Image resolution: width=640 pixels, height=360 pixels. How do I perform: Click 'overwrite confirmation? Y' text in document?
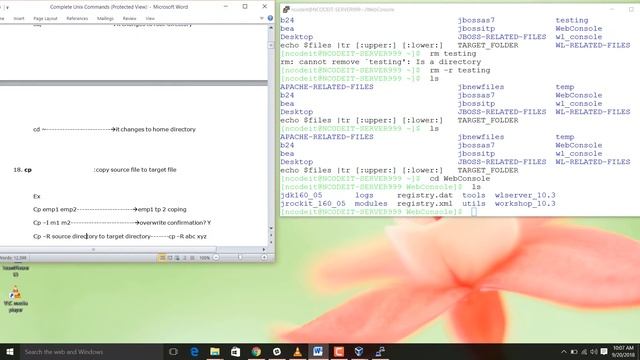tap(176, 223)
